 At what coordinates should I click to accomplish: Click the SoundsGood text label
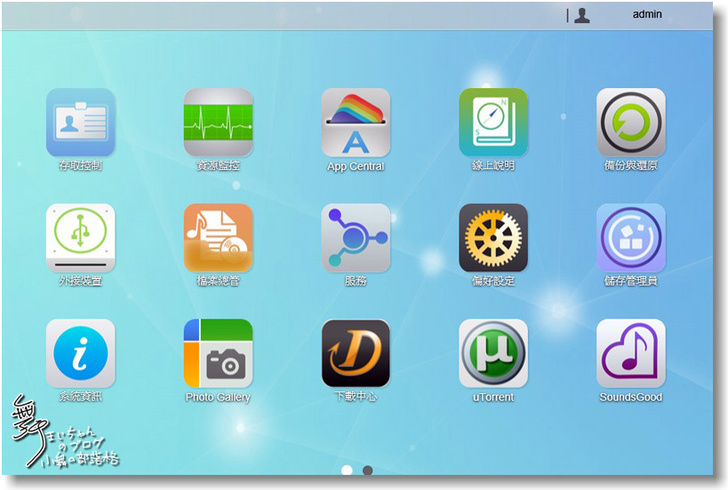pyautogui.click(x=631, y=397)
